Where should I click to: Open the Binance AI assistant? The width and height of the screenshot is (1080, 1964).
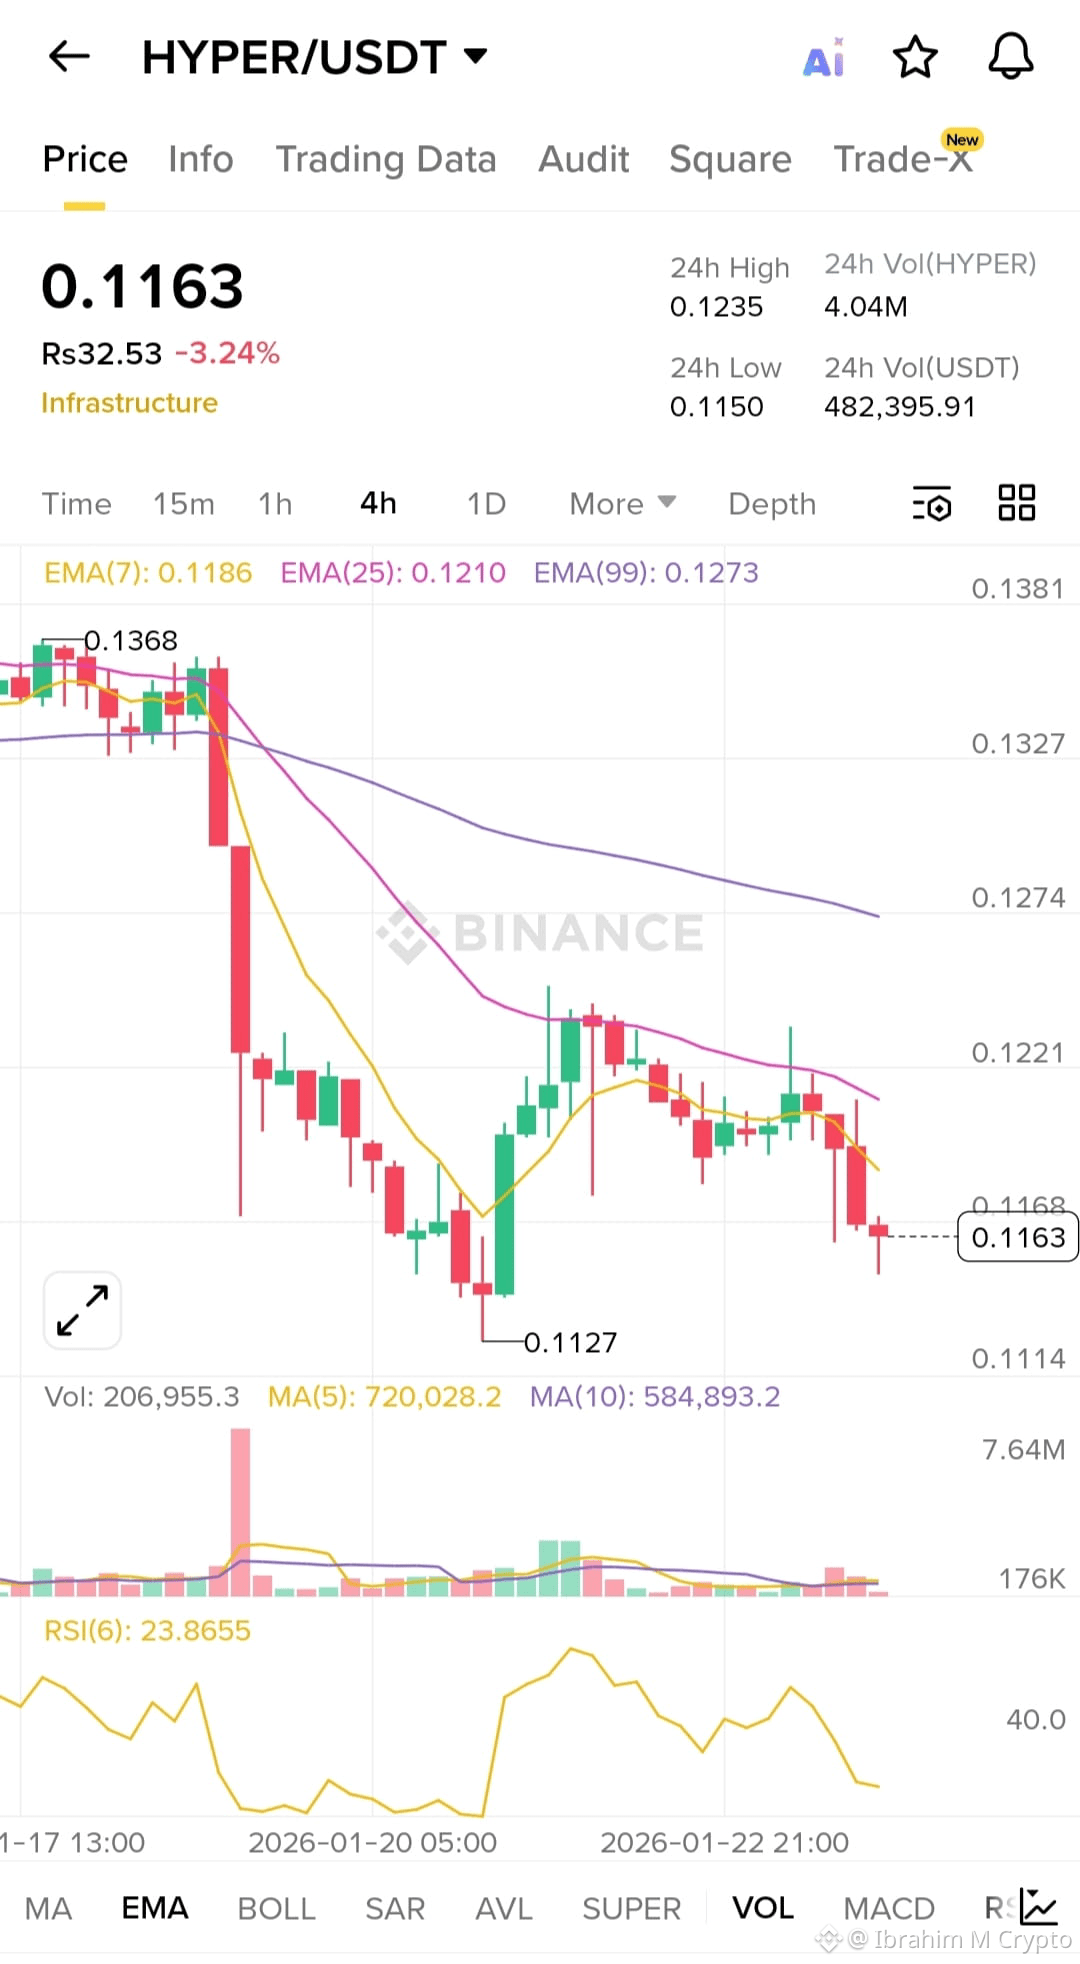pyautogui.click(x=822, y=57)
